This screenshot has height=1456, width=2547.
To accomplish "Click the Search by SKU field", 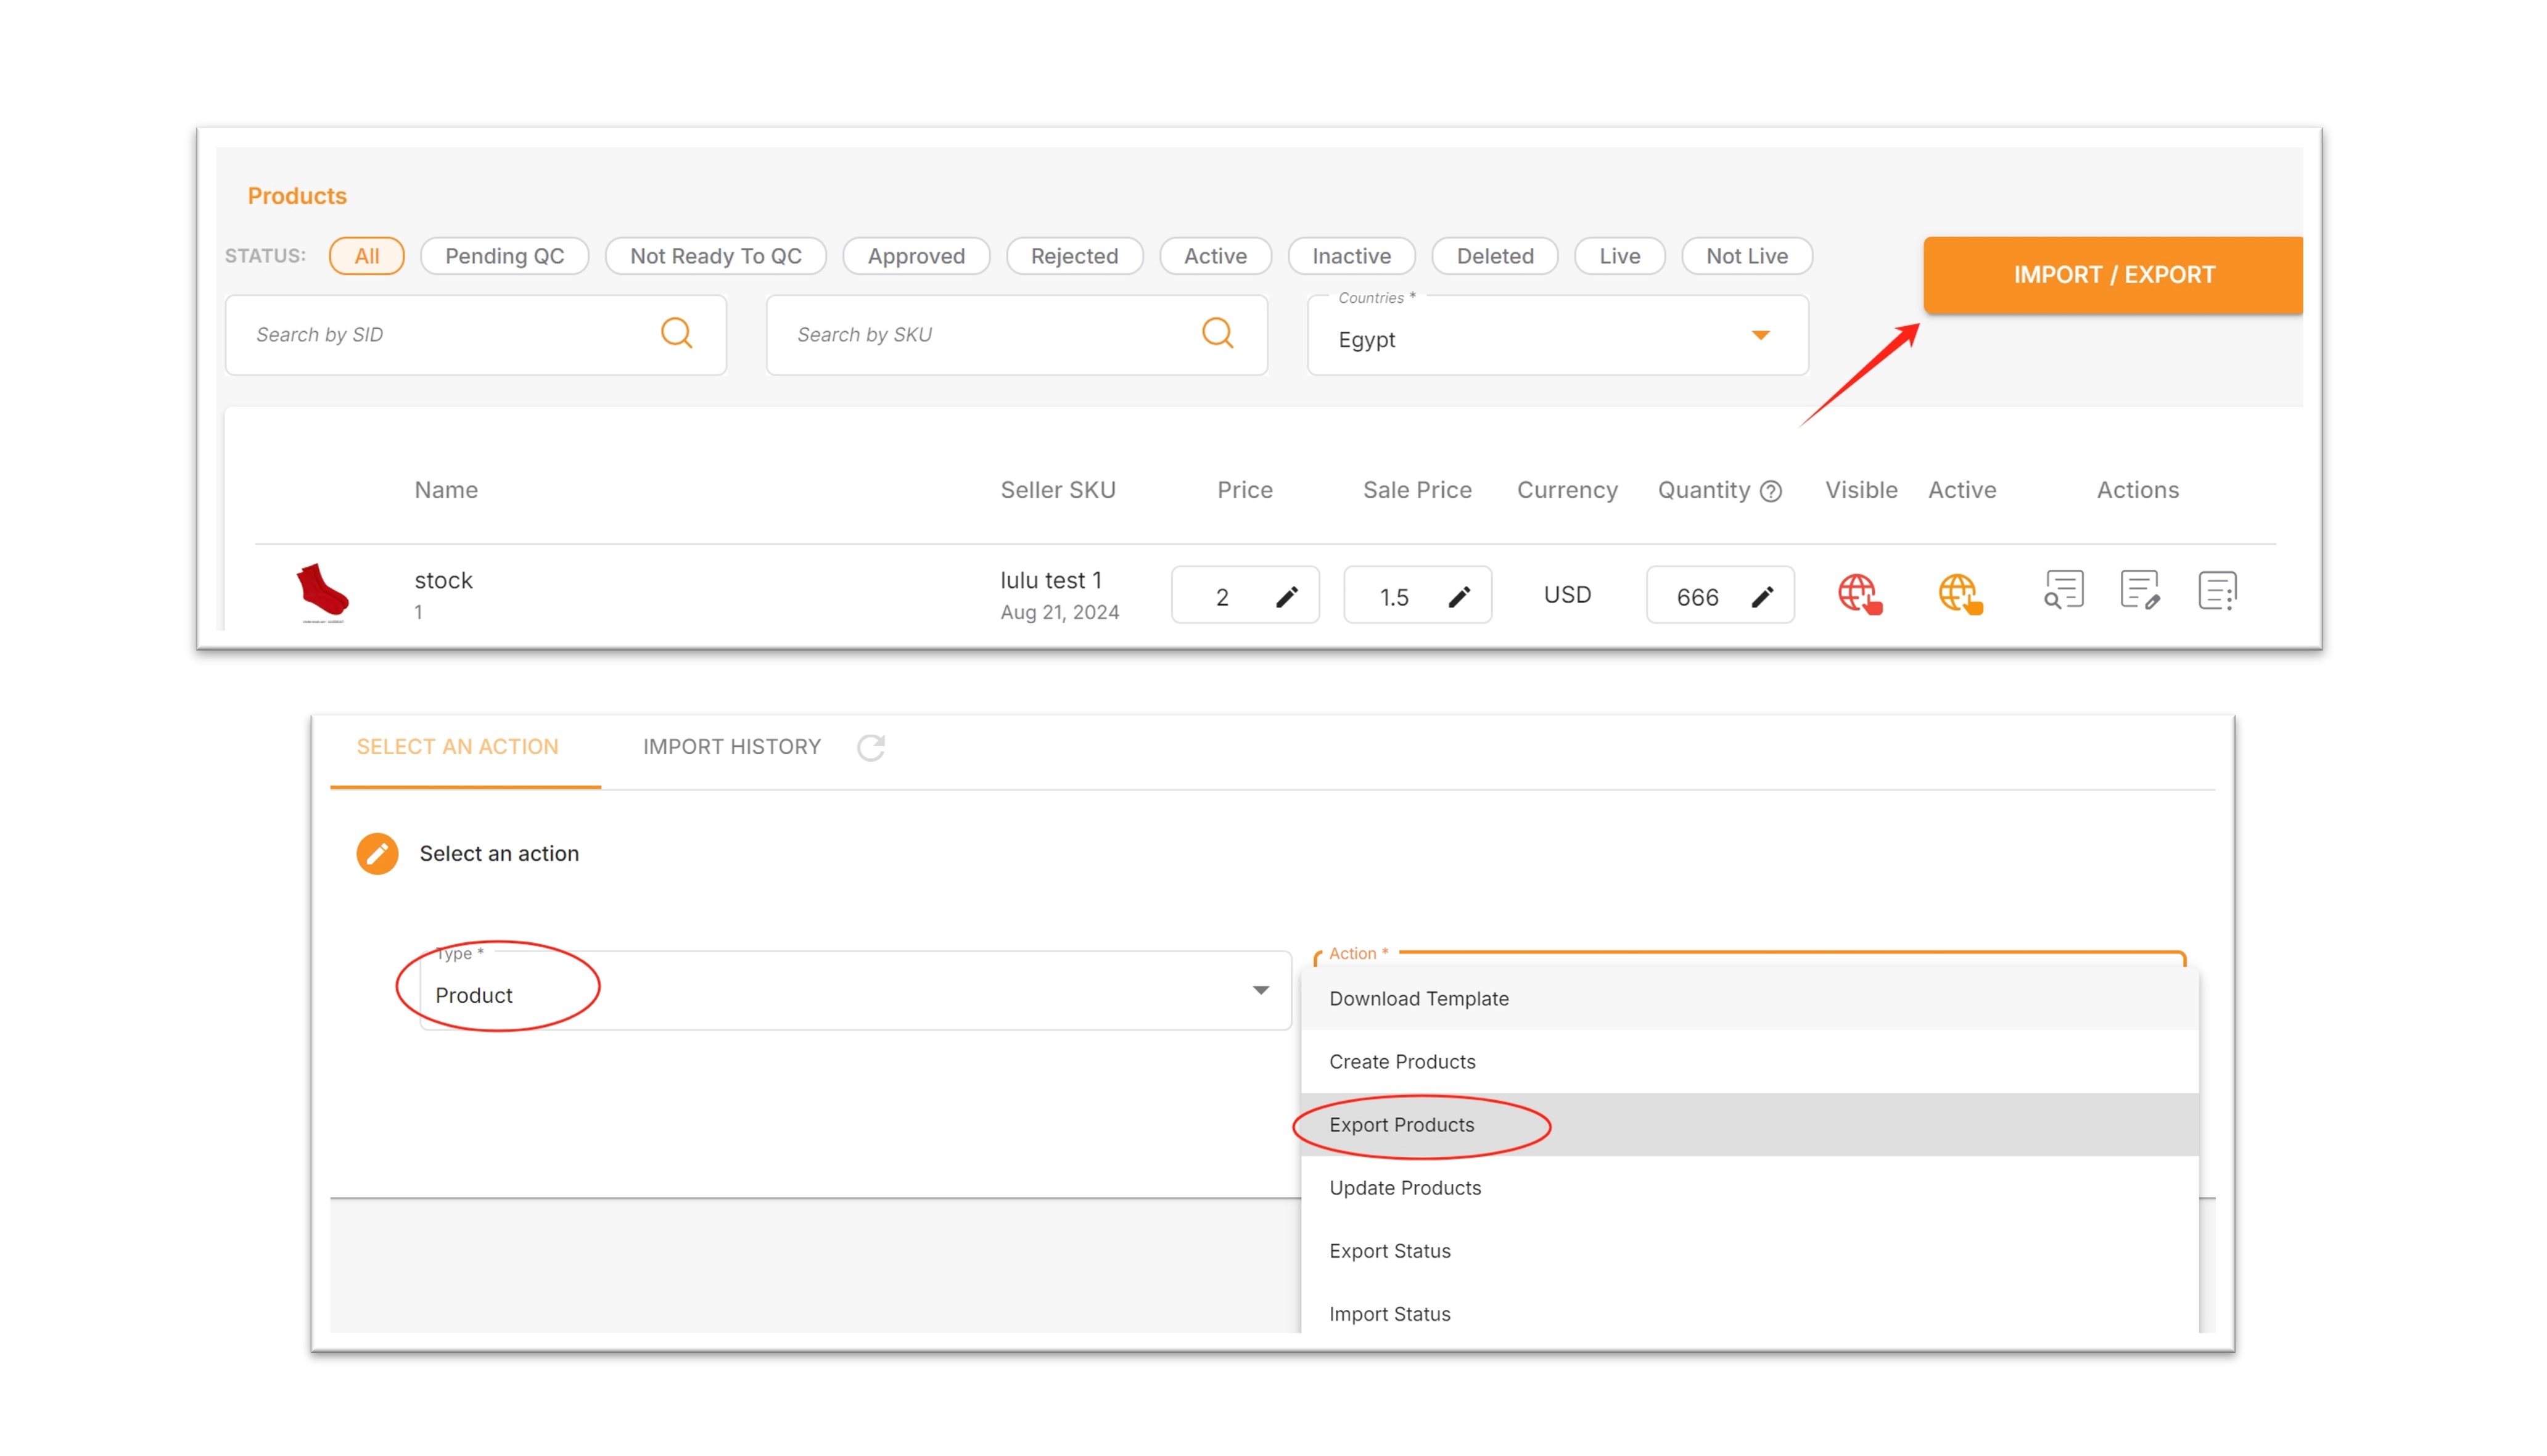I will tap(1017, 335).
